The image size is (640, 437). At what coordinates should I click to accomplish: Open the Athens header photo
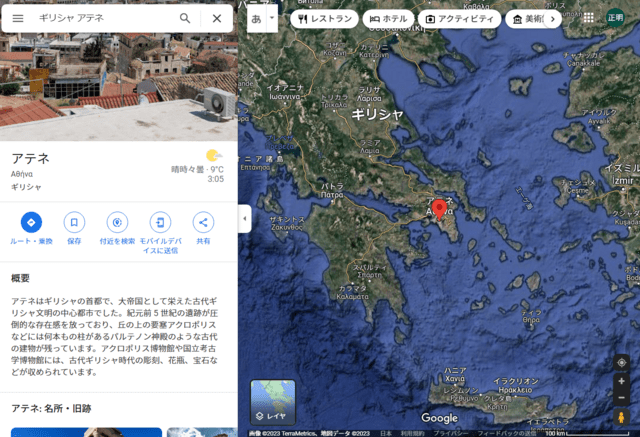119,87
